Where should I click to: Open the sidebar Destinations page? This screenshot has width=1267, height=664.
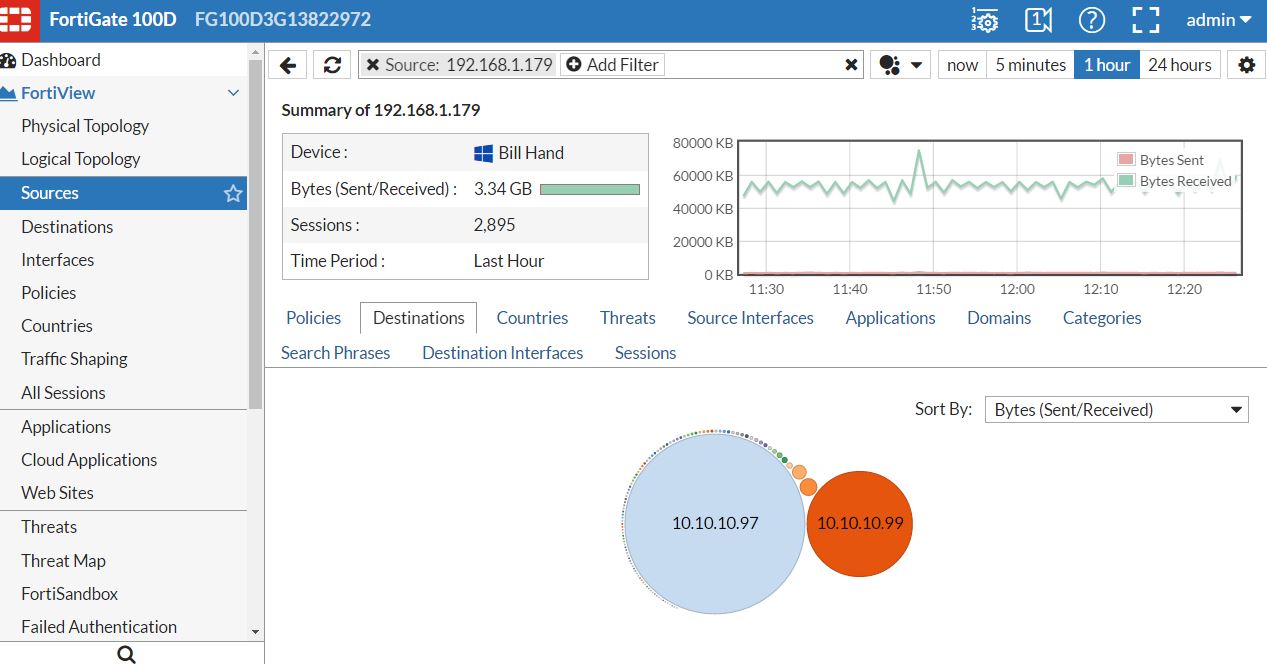click(67, 227)
